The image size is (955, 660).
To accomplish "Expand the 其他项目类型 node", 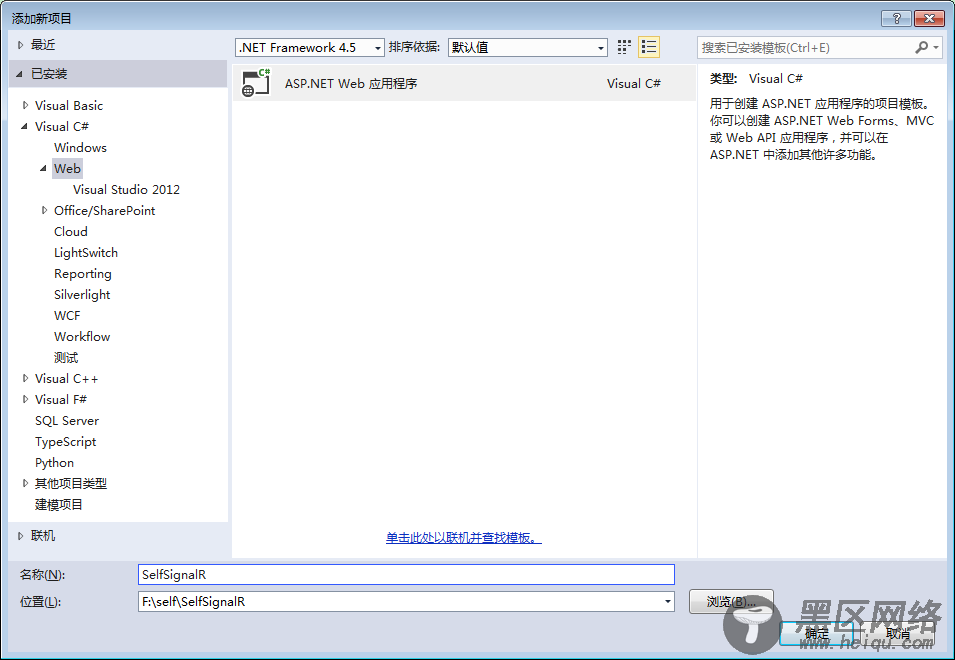I will tap(25, 483).
